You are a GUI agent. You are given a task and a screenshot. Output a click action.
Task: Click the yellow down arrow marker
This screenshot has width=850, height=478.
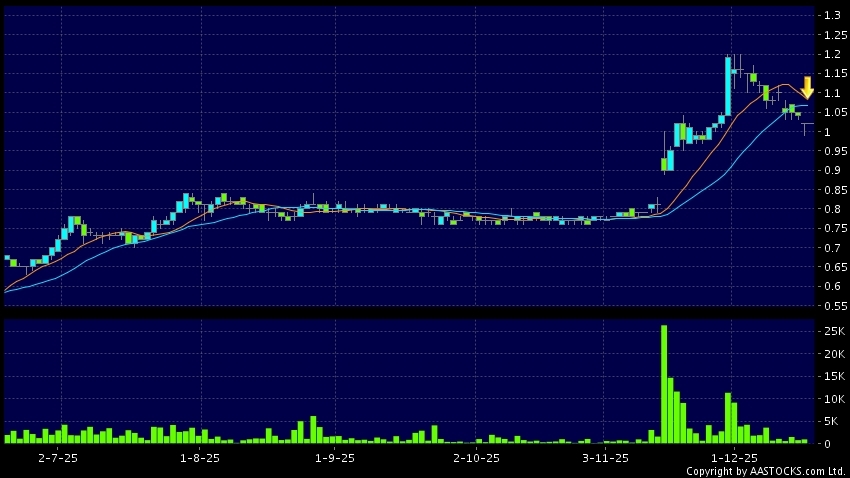pyautogui.click(x=807, y=88)
